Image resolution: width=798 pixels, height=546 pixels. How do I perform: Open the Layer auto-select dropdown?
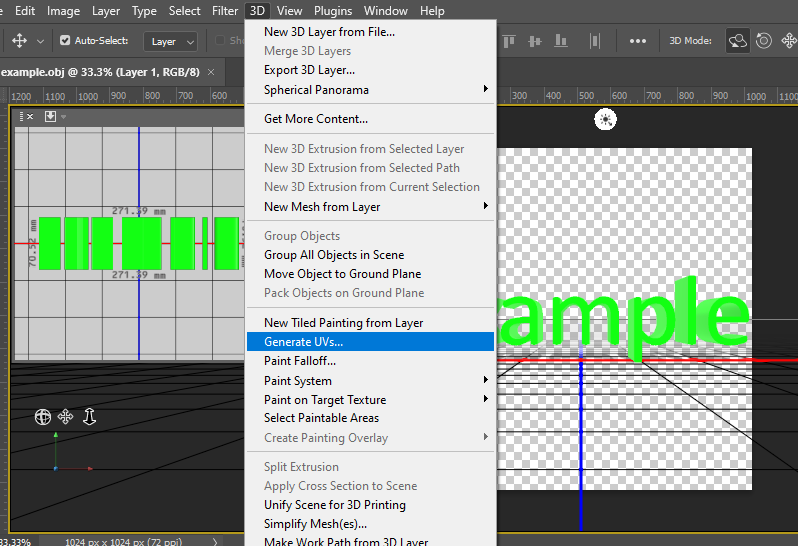click(x=171, y=42)
